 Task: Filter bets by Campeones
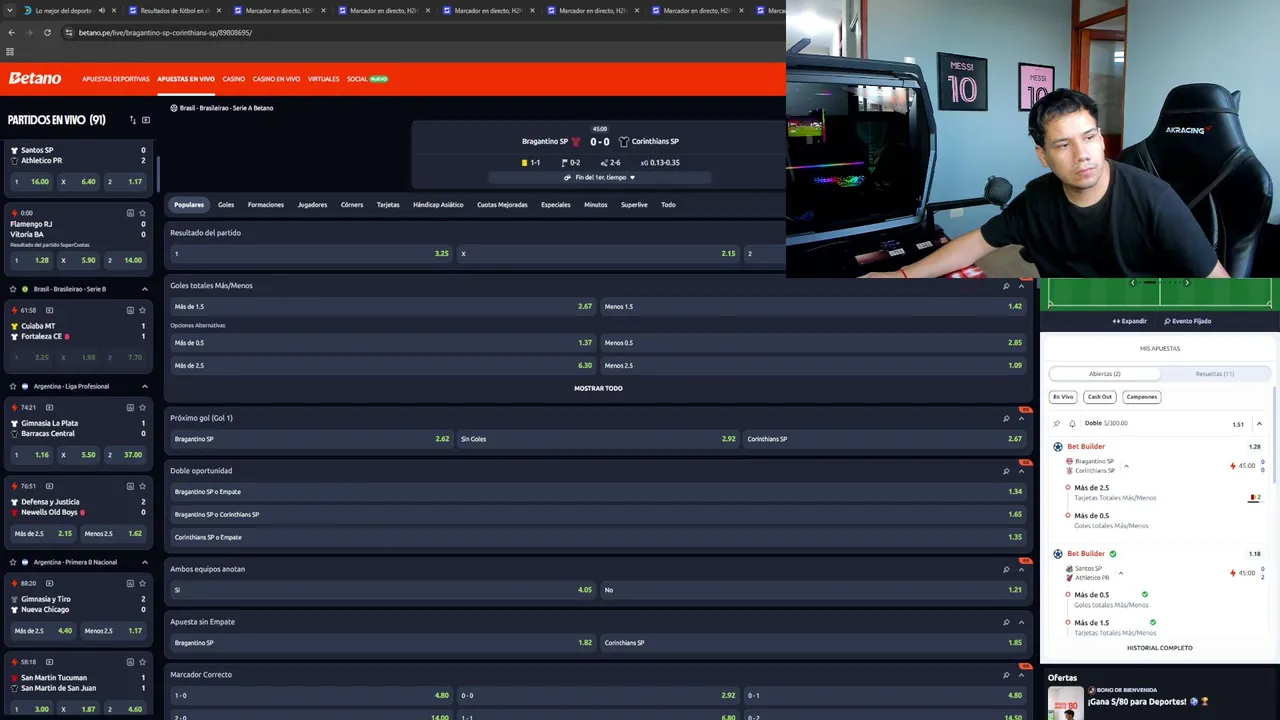(x=1141, y=397)
